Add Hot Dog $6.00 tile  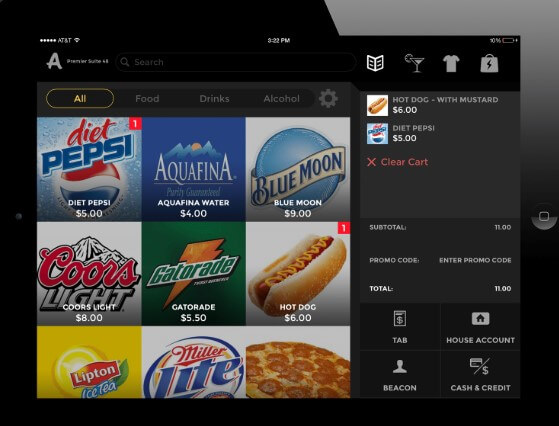(x=298, y=273)
